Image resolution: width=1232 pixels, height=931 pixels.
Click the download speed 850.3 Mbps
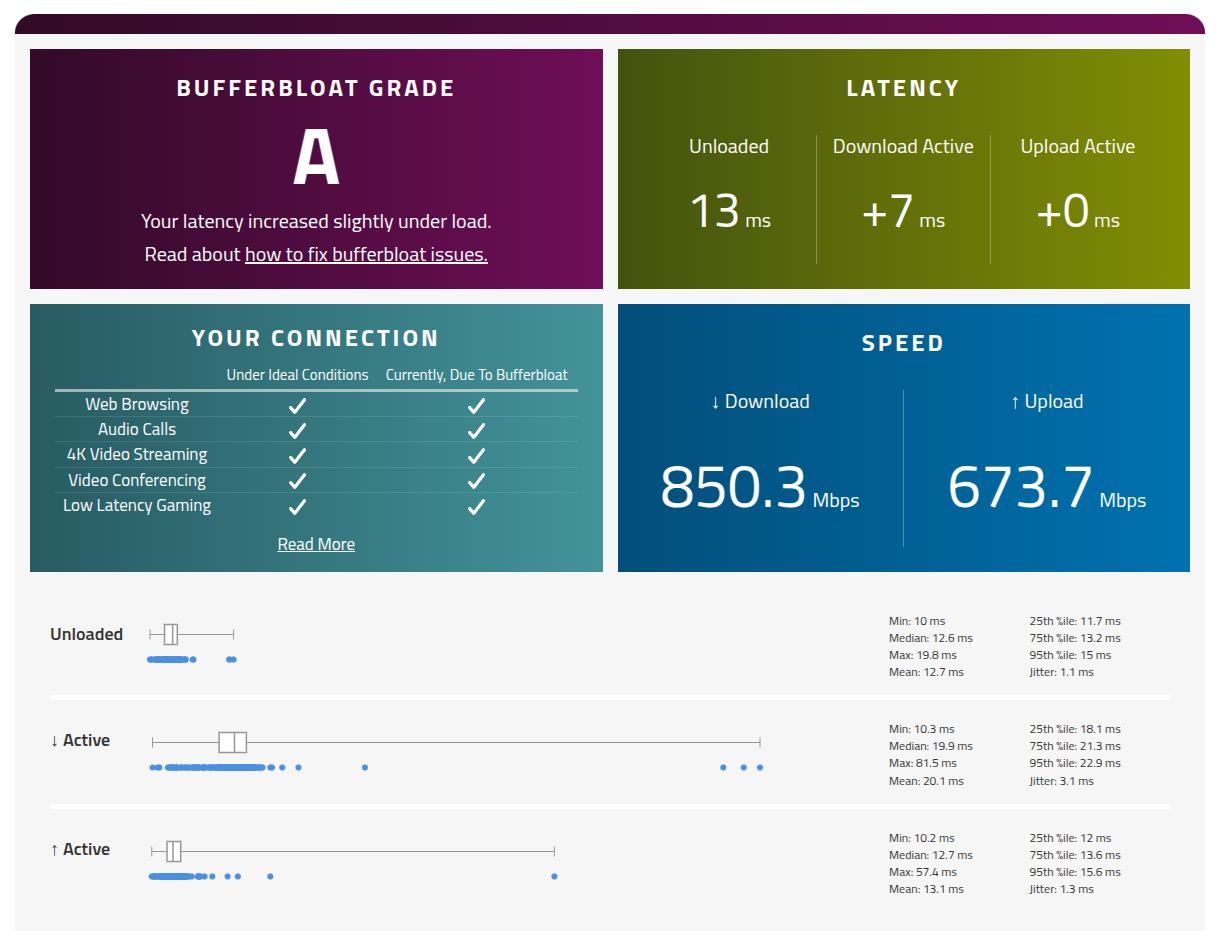759,488
